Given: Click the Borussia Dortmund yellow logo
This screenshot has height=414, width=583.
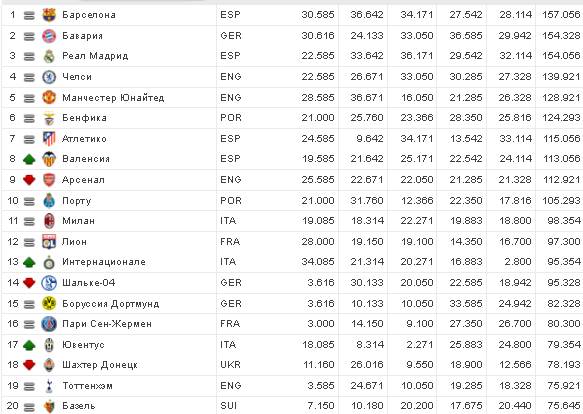Looking at the screenshot, I should [x=49, y=304].
